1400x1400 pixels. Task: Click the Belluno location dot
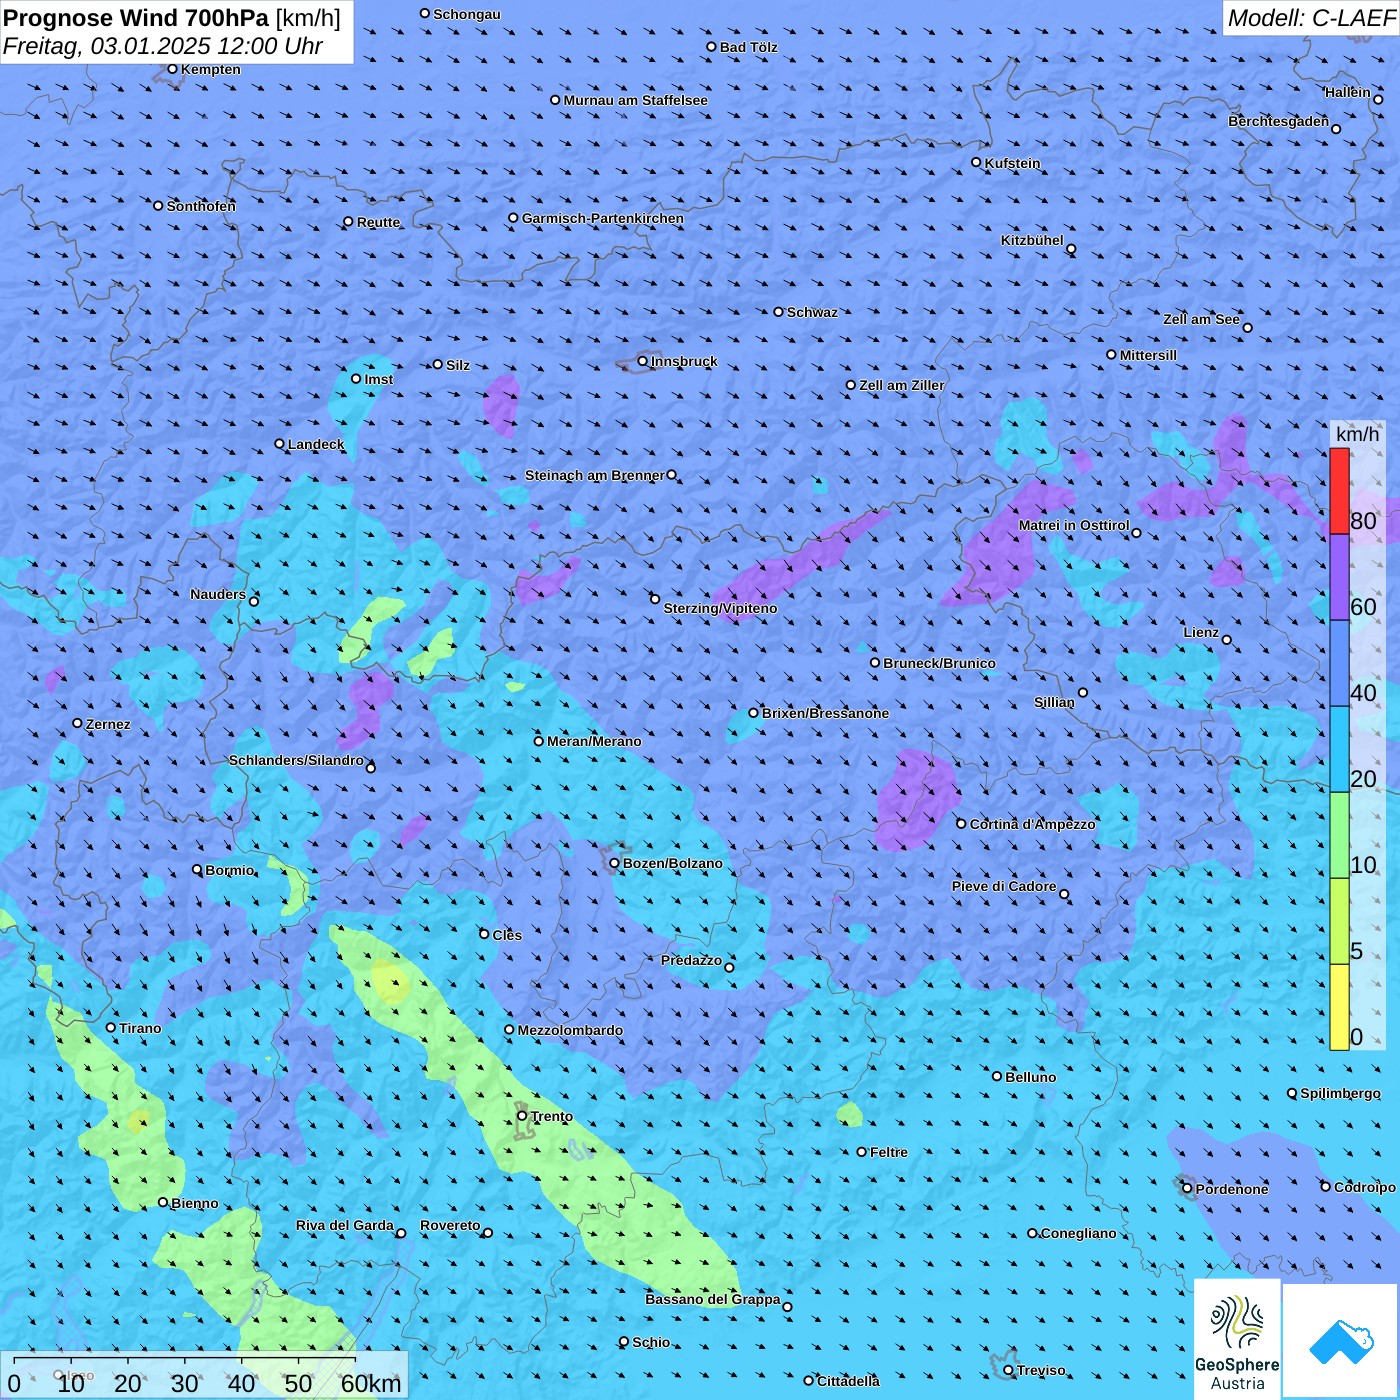pos(997,1076)
